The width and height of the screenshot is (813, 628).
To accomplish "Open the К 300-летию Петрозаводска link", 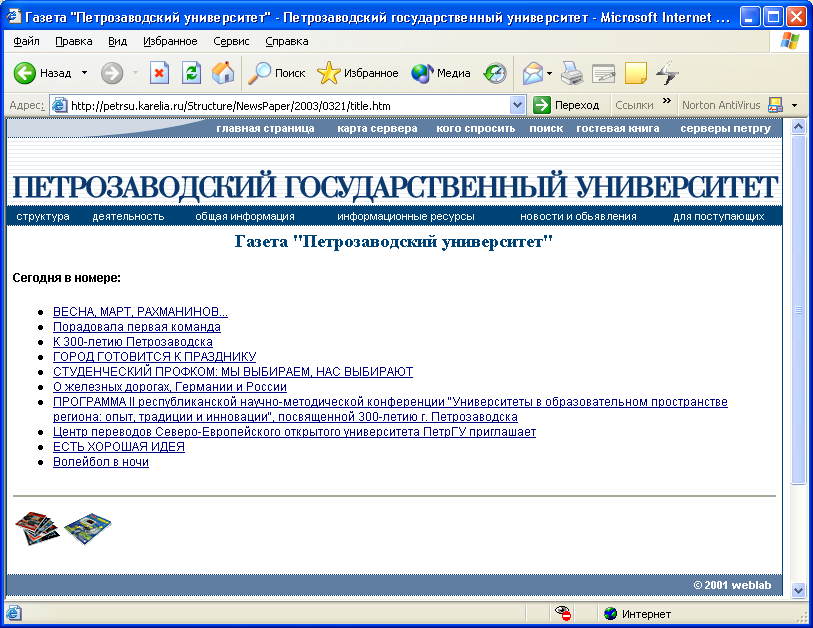I will tap(133, 342).
